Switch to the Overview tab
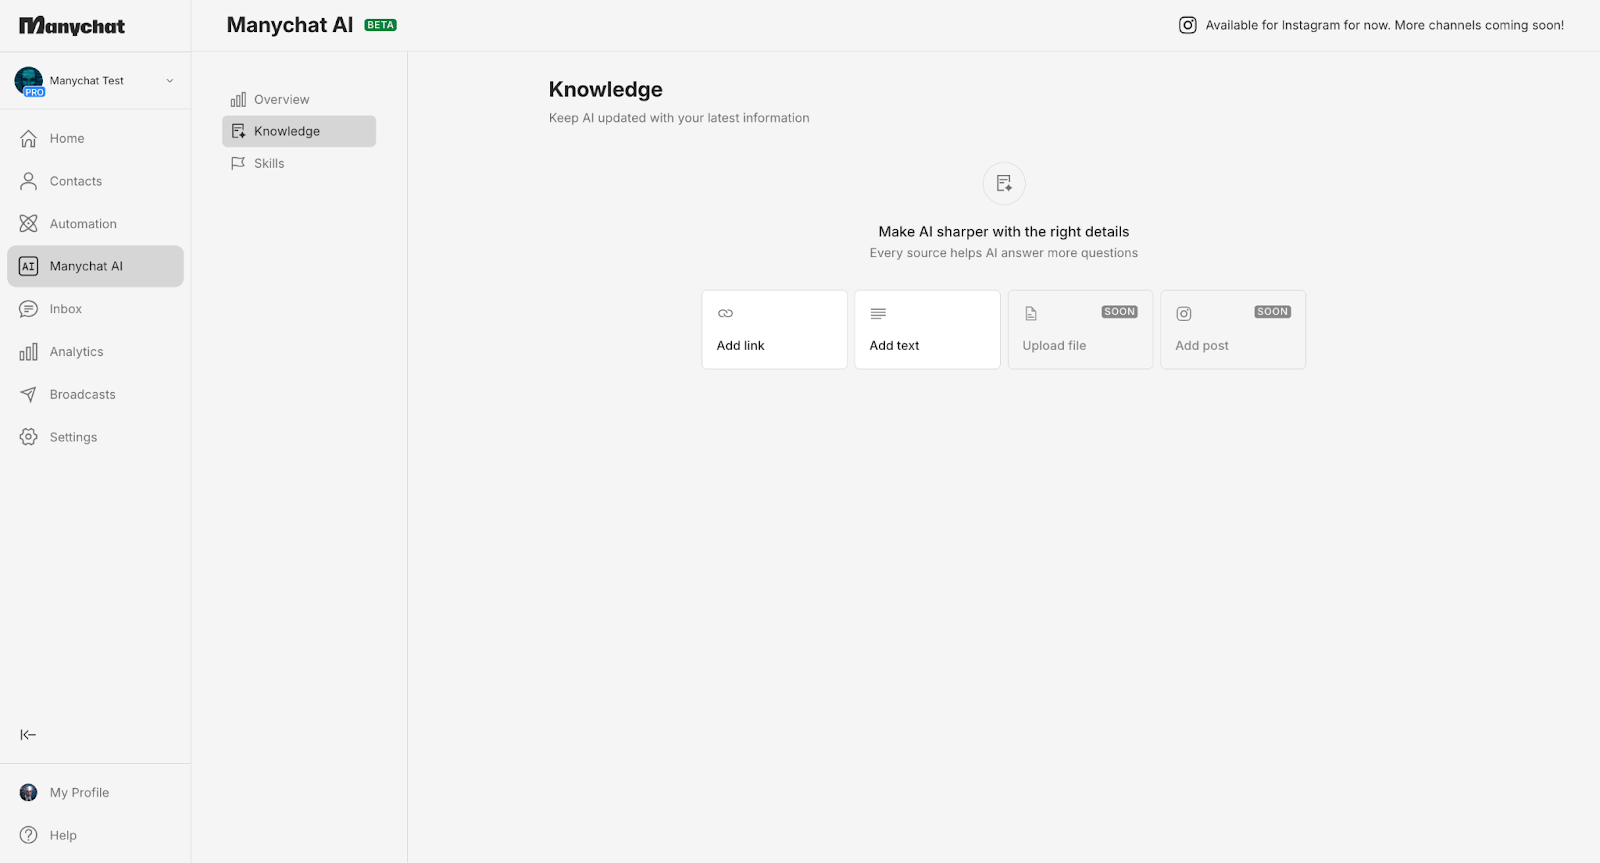1600x863 pixels. point(281,100)
